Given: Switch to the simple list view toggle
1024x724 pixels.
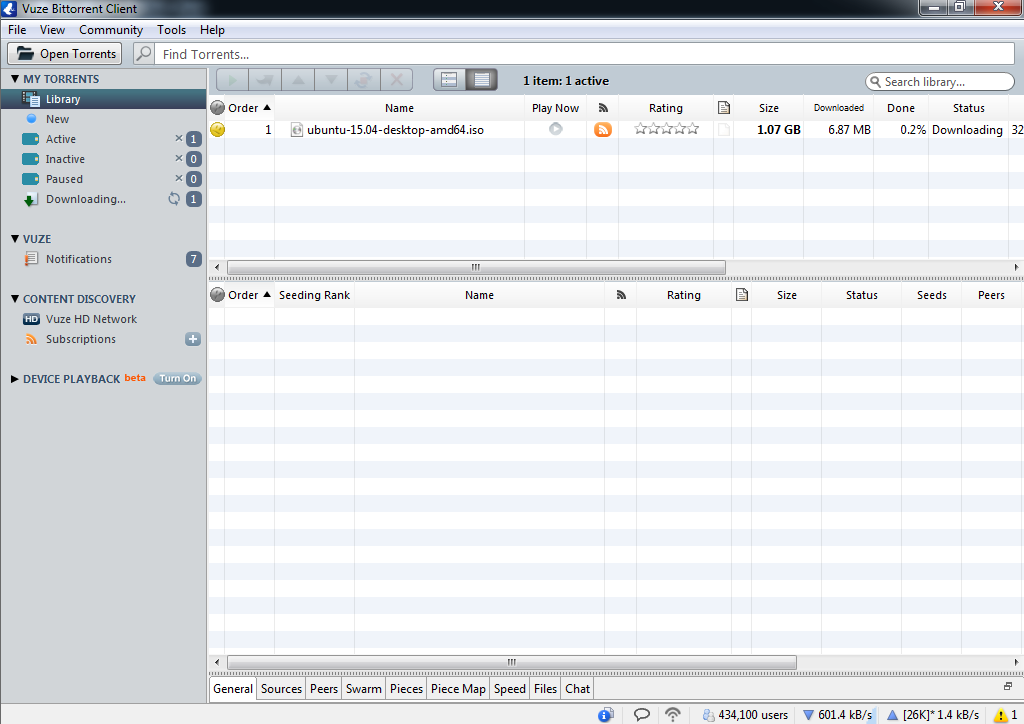Looking at the screenshot, I should click(449, 80).
